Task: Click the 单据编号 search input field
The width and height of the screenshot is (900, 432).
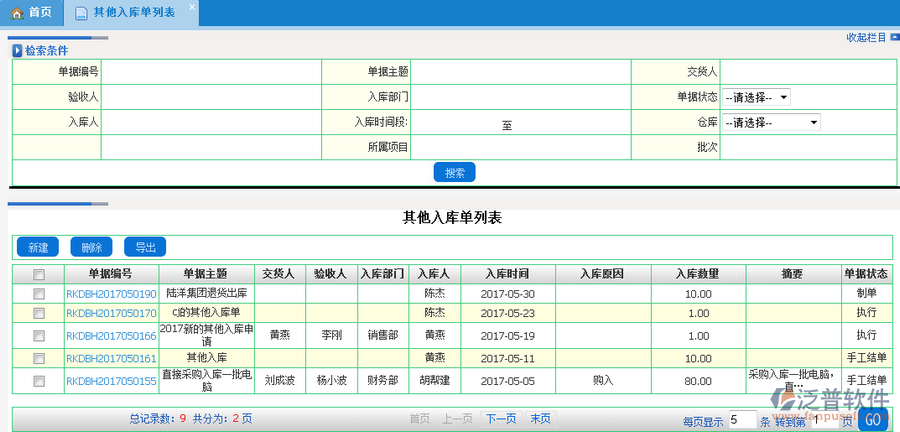Action: 211,73
